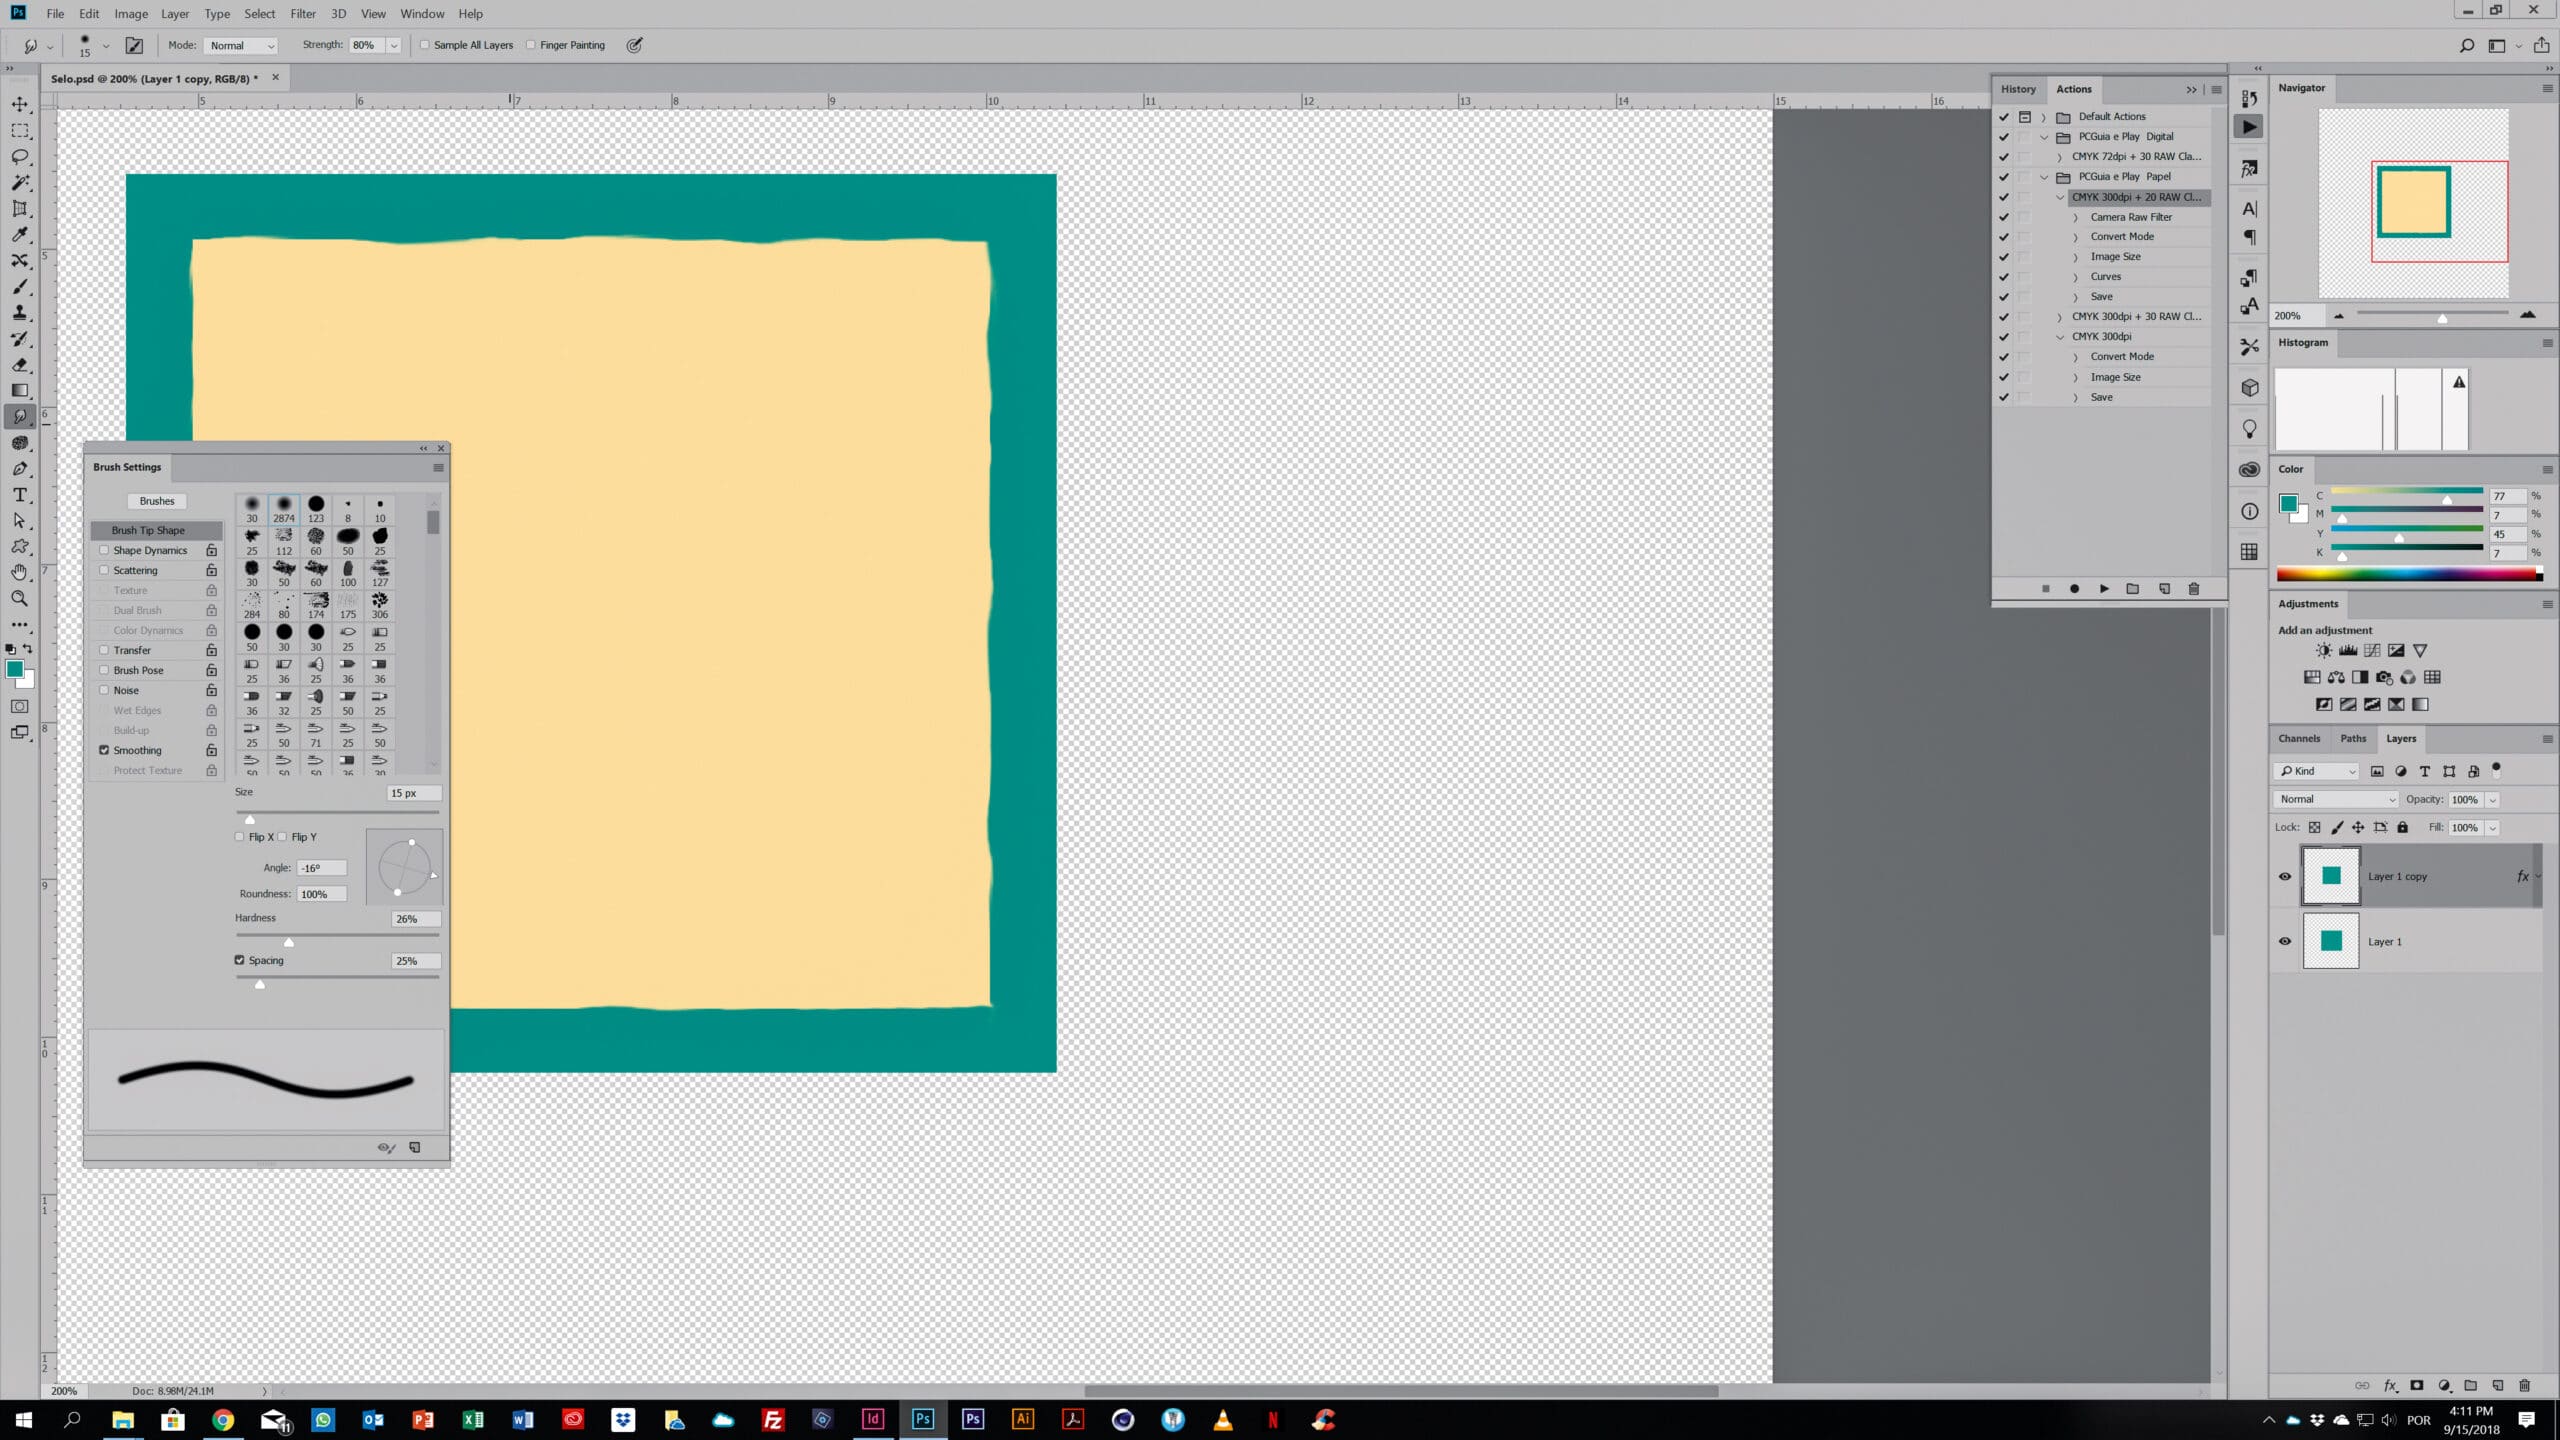Screen dimensions: 2560x1440
Task: Select the Zoom tool
Action: [x=20, y=598]
